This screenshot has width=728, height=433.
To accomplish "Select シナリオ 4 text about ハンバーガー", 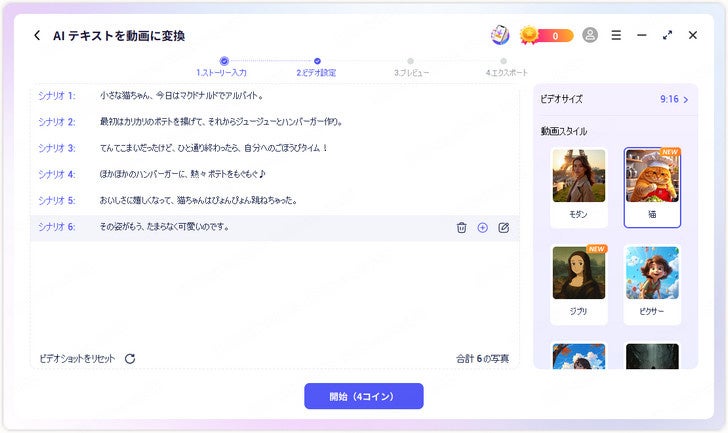I will click(x=182, y=174).
